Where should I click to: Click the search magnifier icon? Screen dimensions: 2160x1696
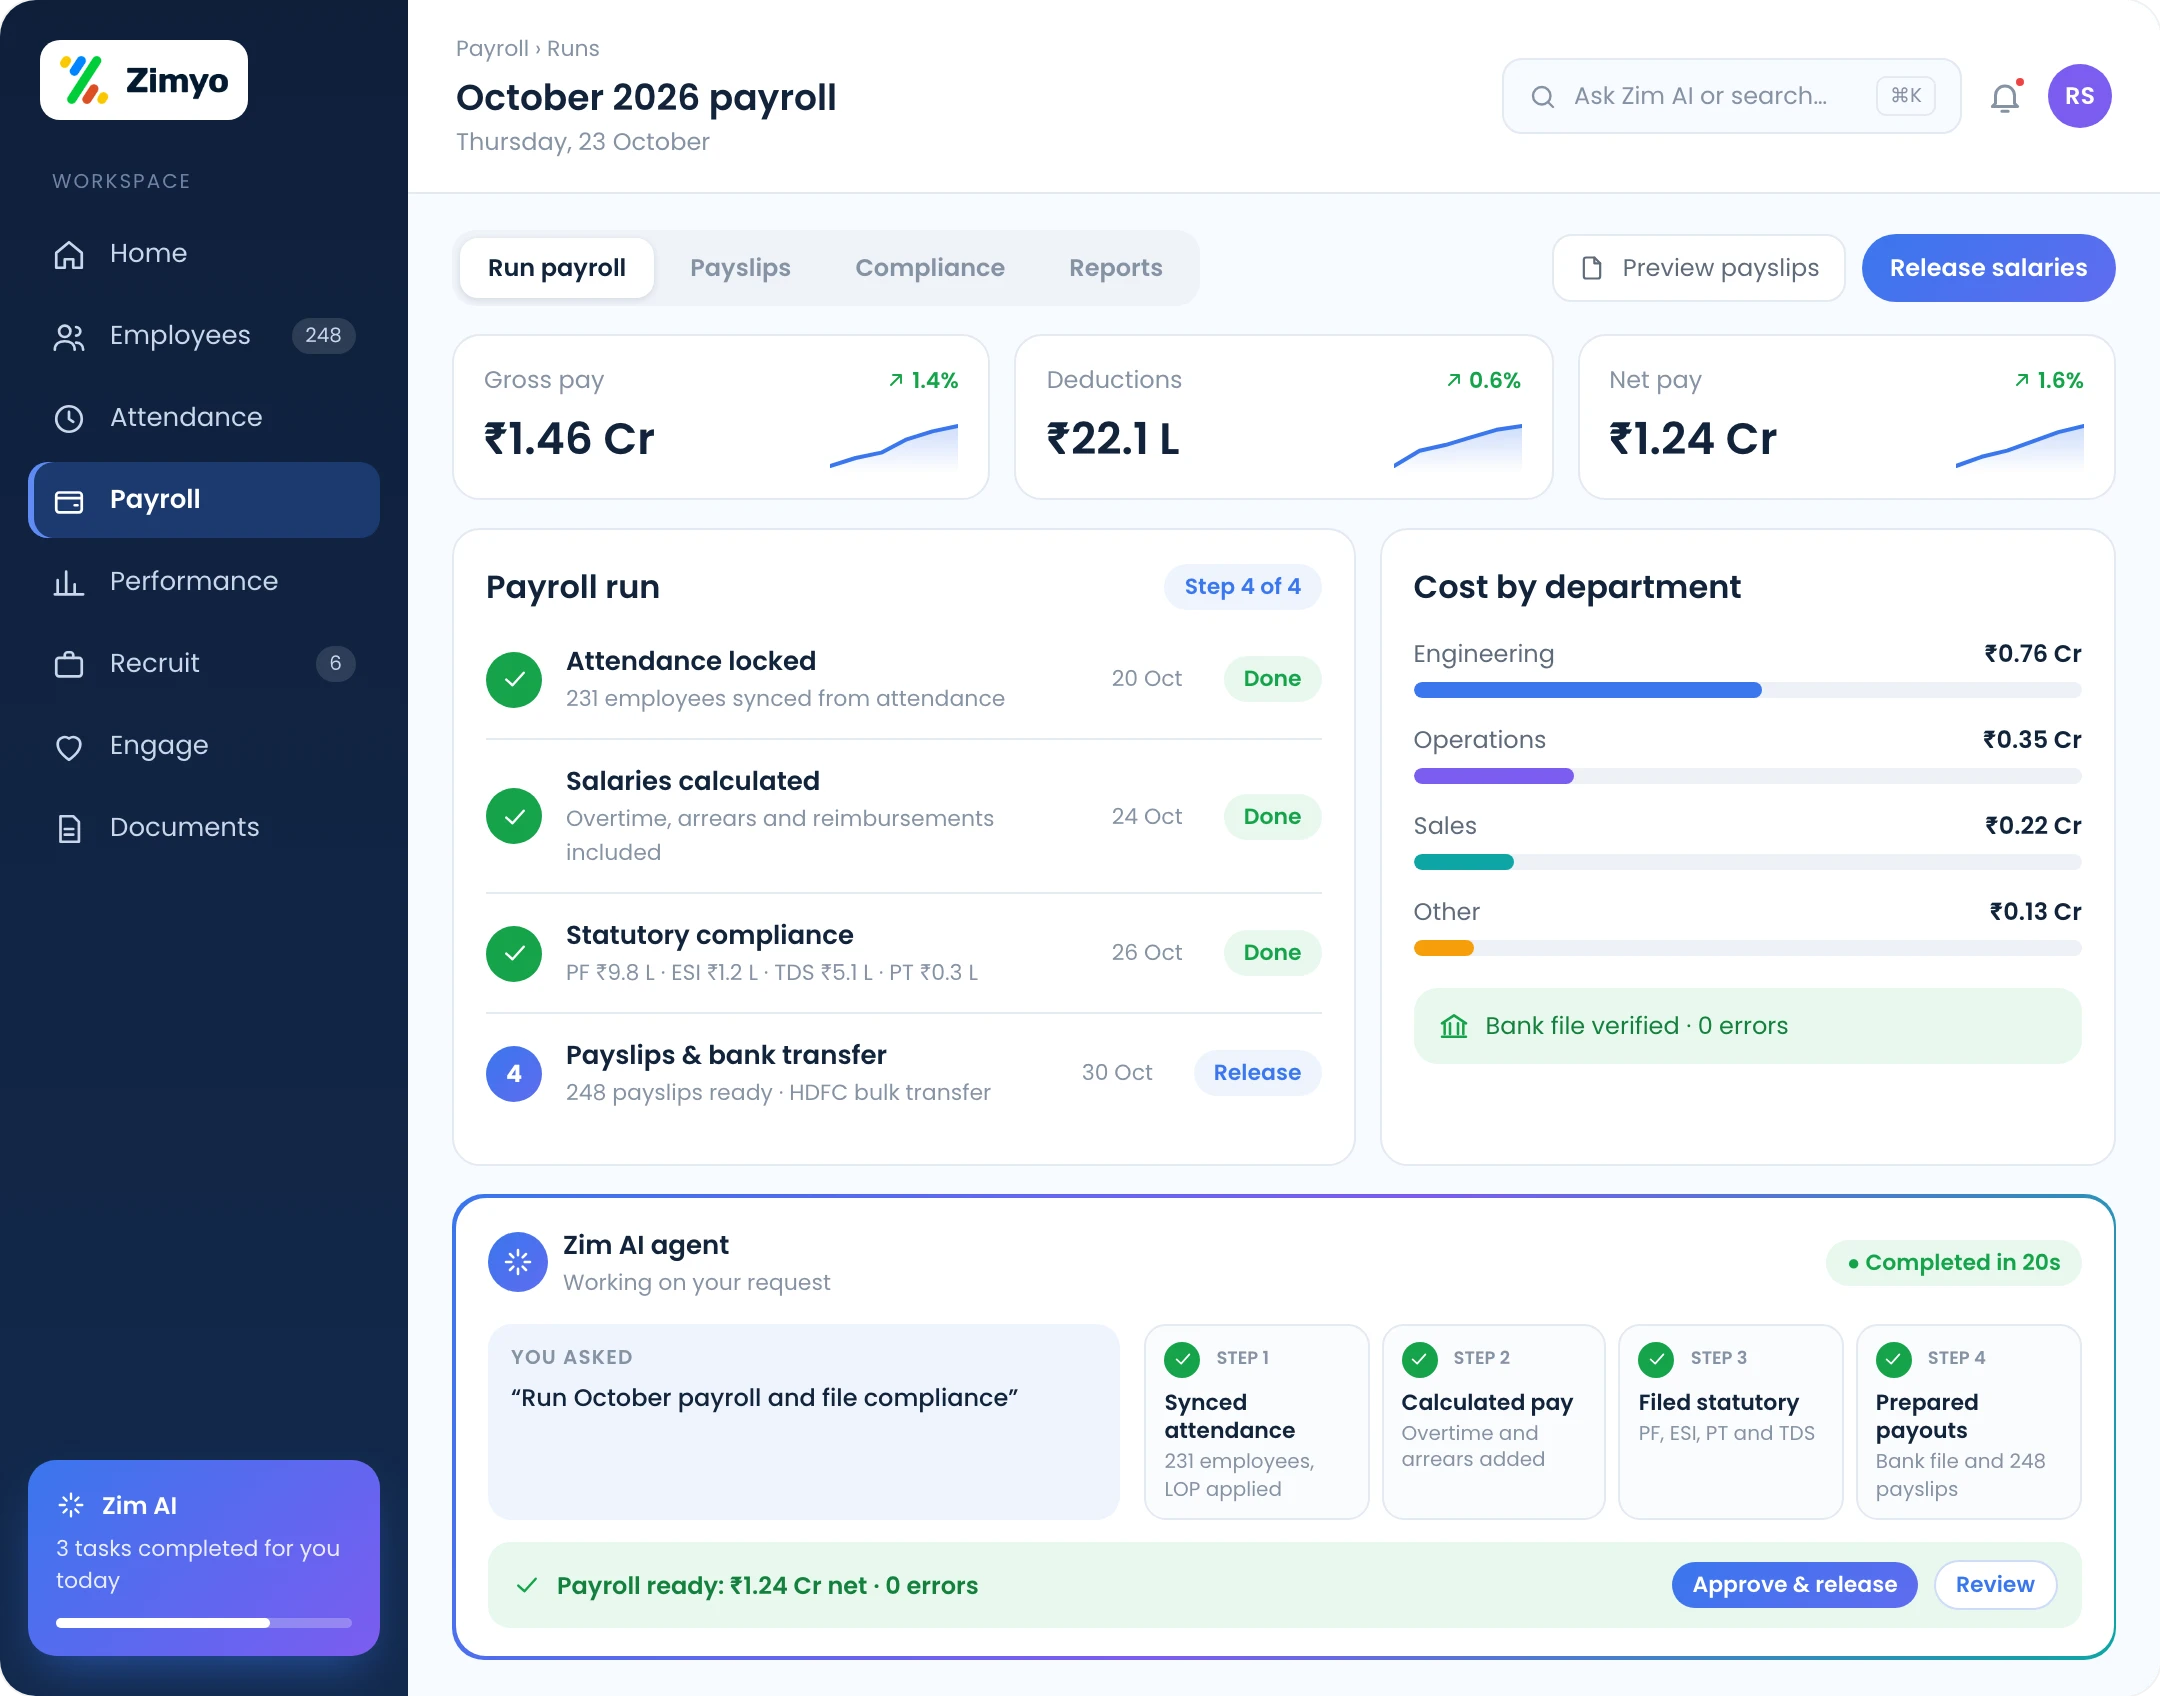1543,96
